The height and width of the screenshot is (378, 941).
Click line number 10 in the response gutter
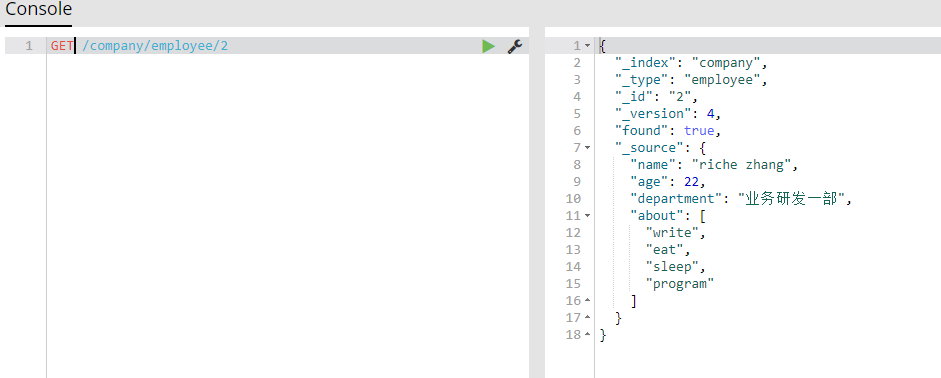tap(573, 199)
